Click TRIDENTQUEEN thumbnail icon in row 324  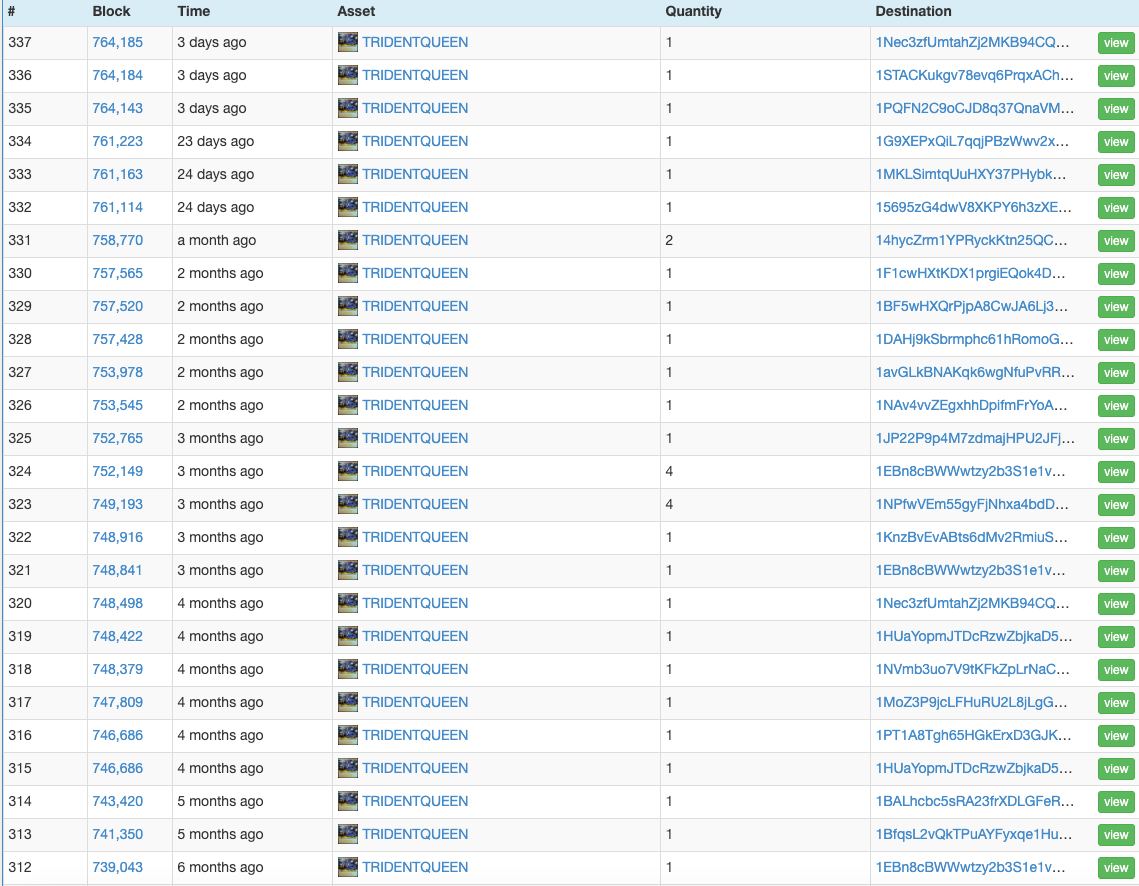348,471
